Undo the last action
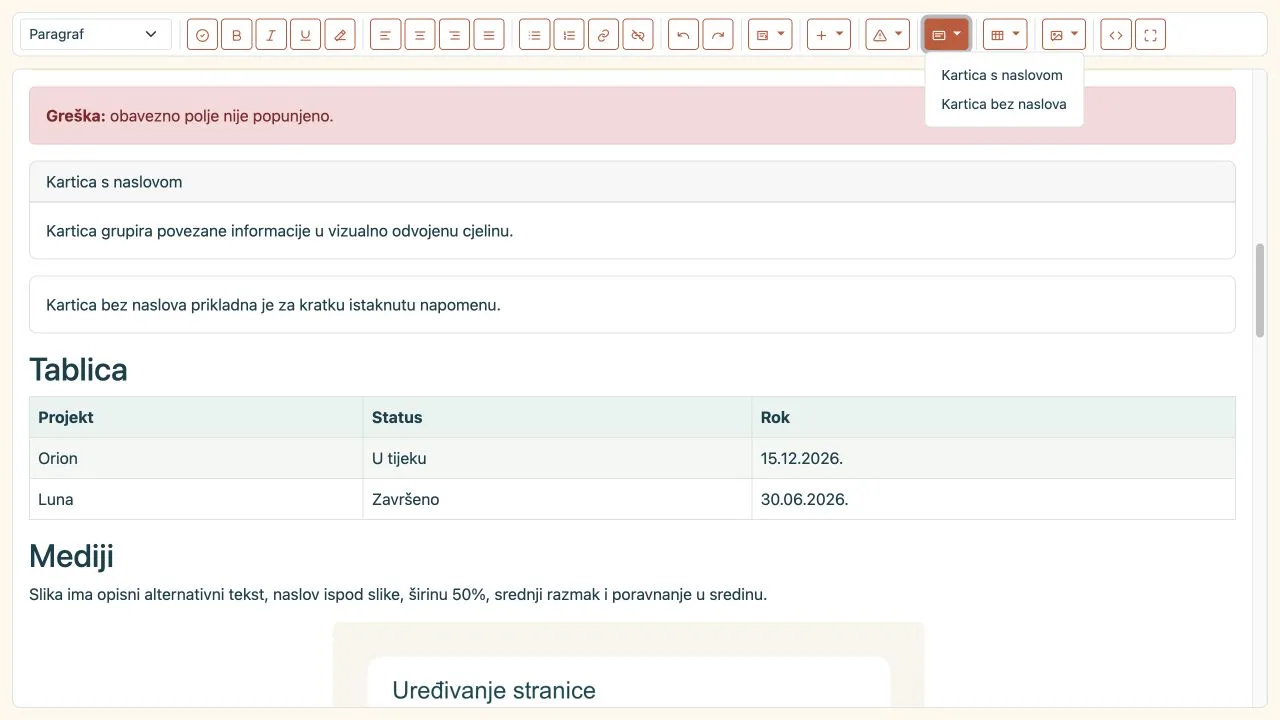This screenshot has height=720, width=1280. [x=683, y=35]
